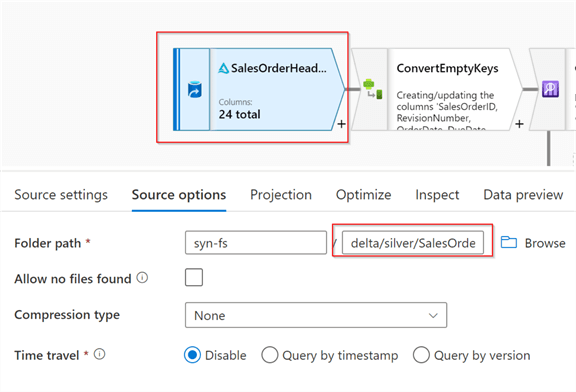Select the ConvertEmptyKeys transformation node
The height and width of the screenshot is (392, 576).
pos(436,89)
